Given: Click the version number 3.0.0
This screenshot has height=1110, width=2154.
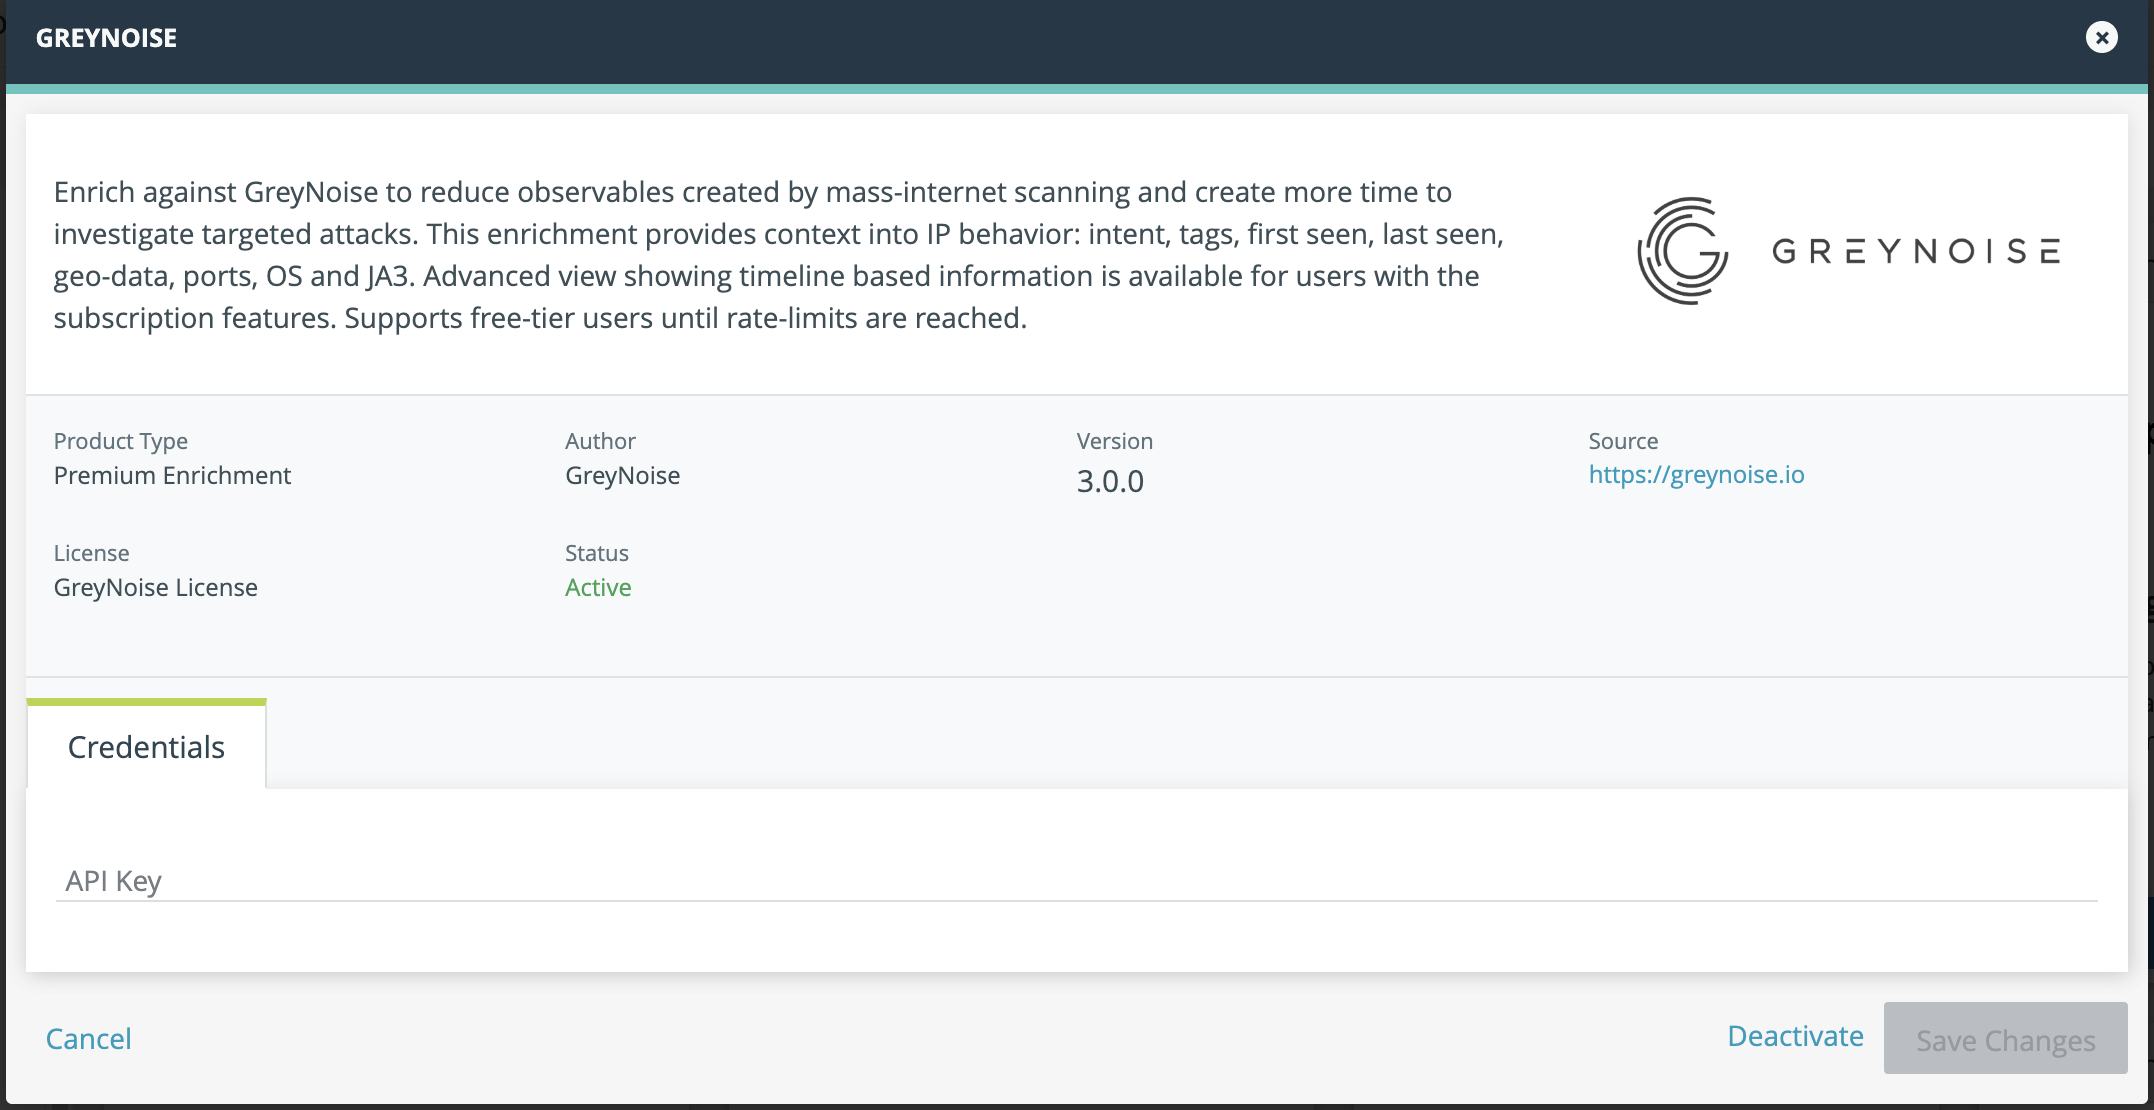Looking at the screenshot, I should point(1110,481).
